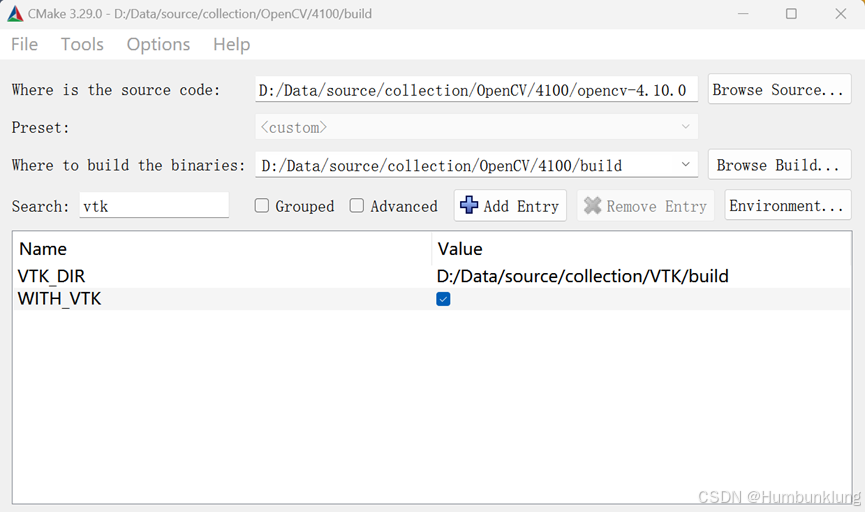Minimize the CMake window

coord(743,14)
